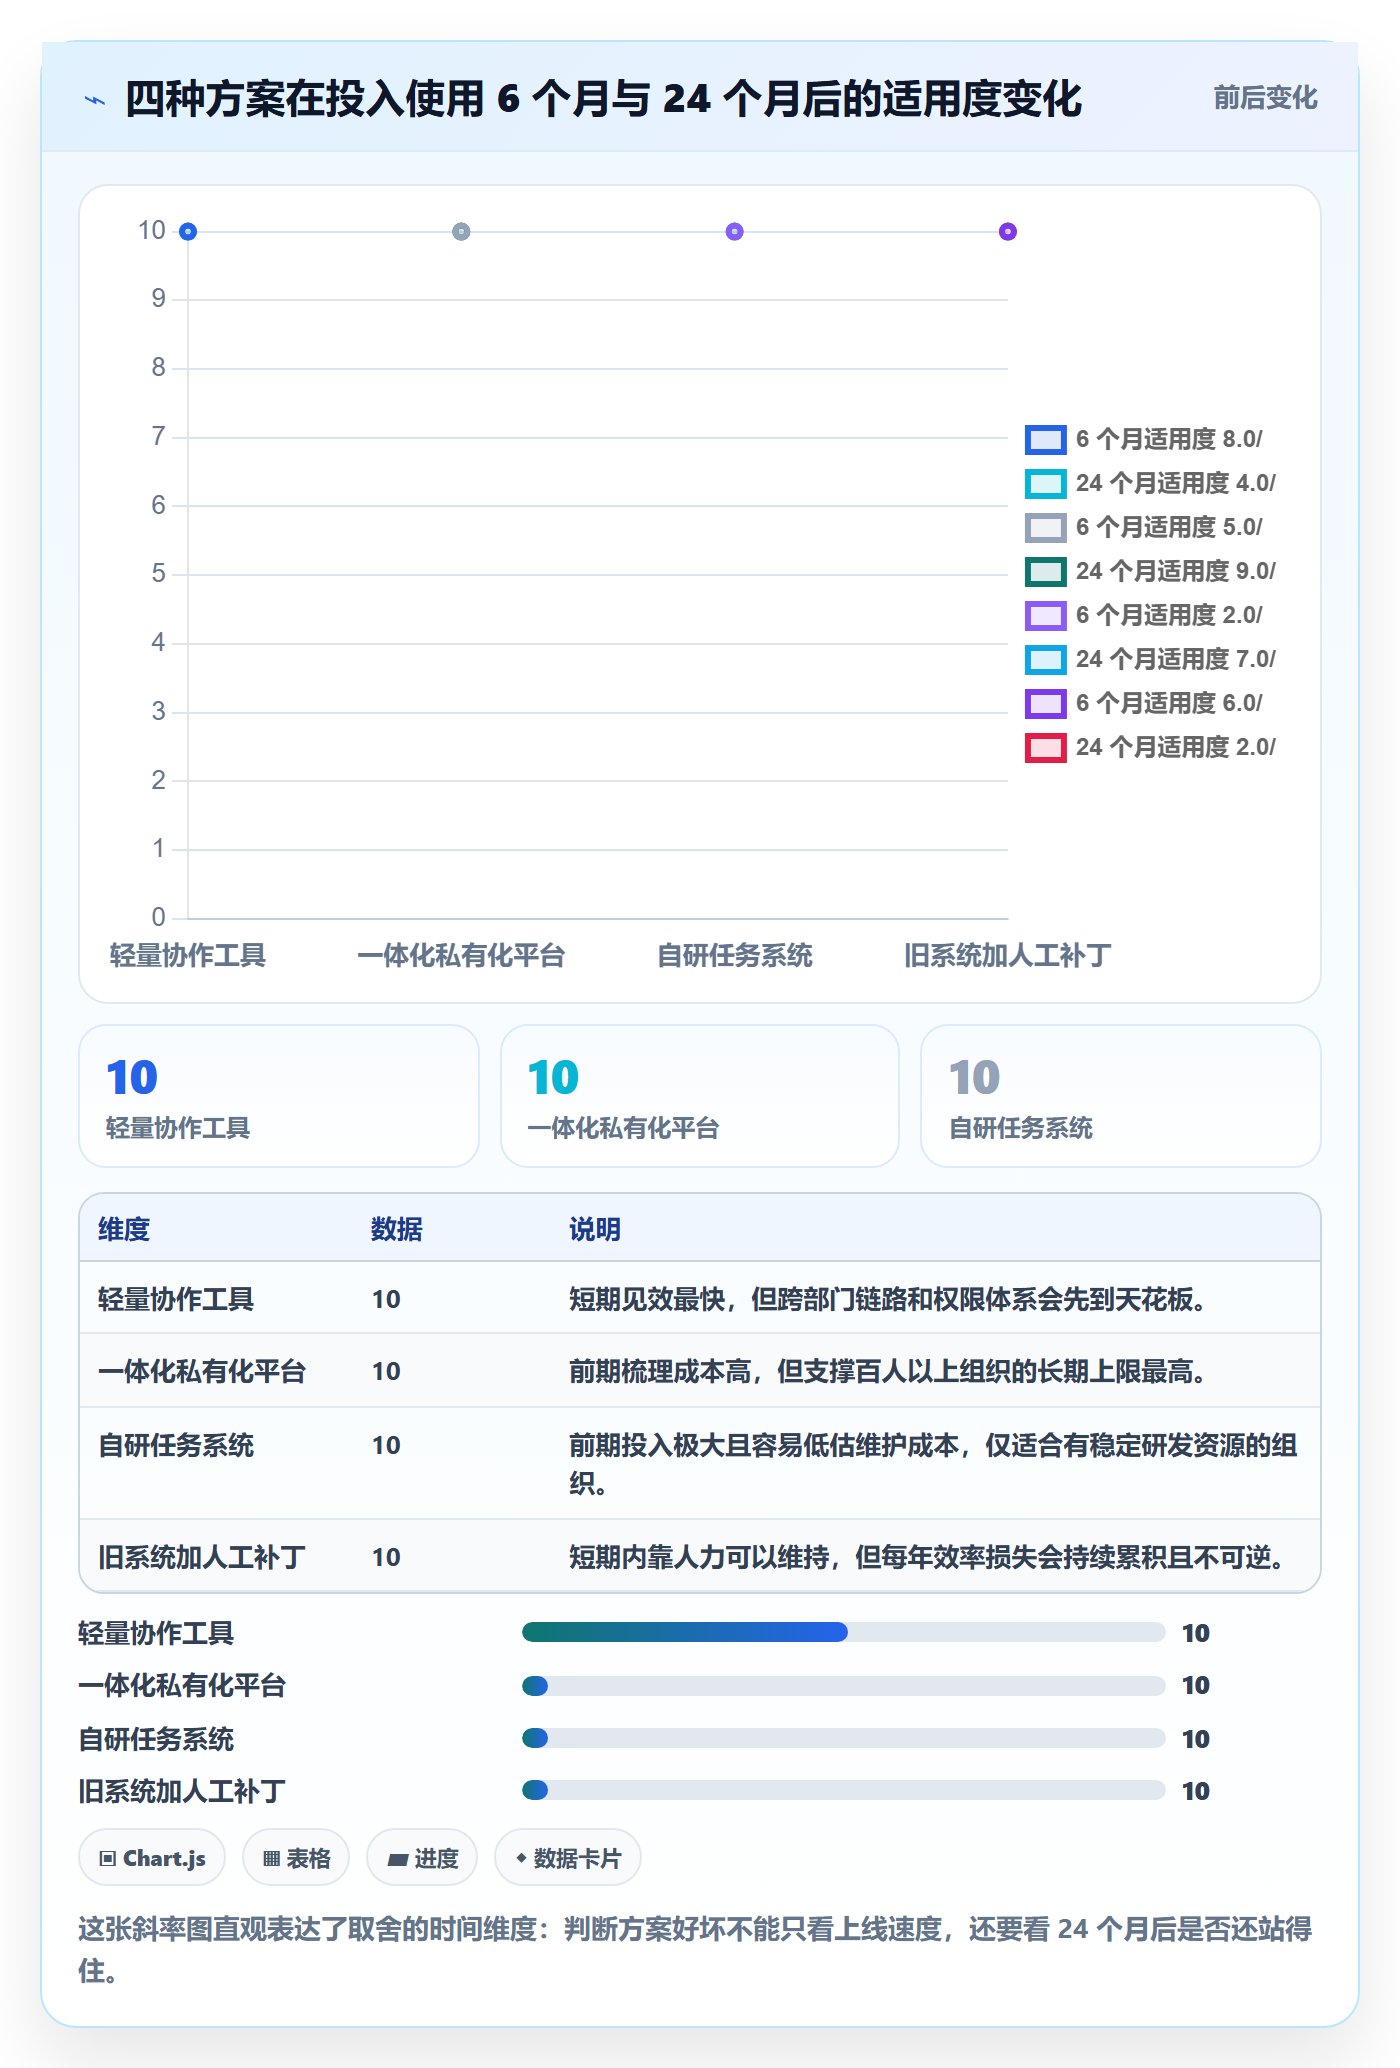The width and height of the screenshot is (1400, 2068).
Task: Select the chart data point above 一体化私有化平台
Action: coord(461,232)
